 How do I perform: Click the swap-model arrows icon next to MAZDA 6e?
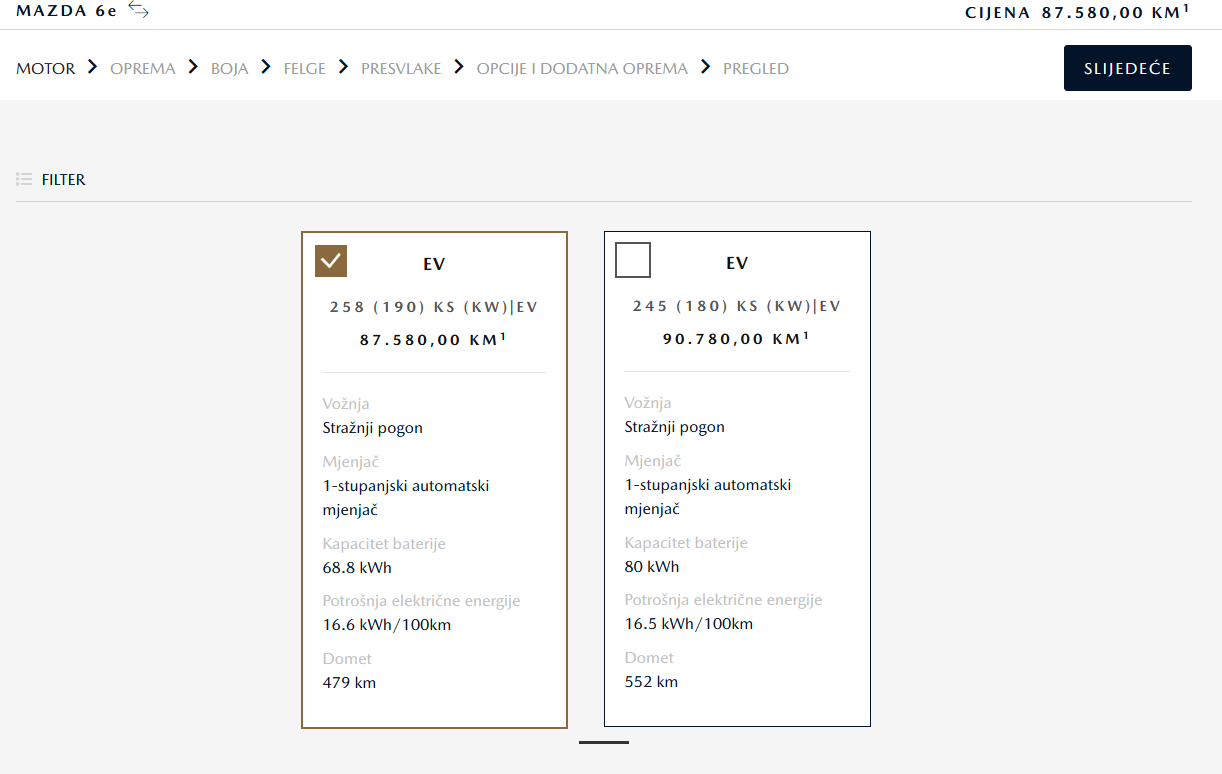pos(138,11)
